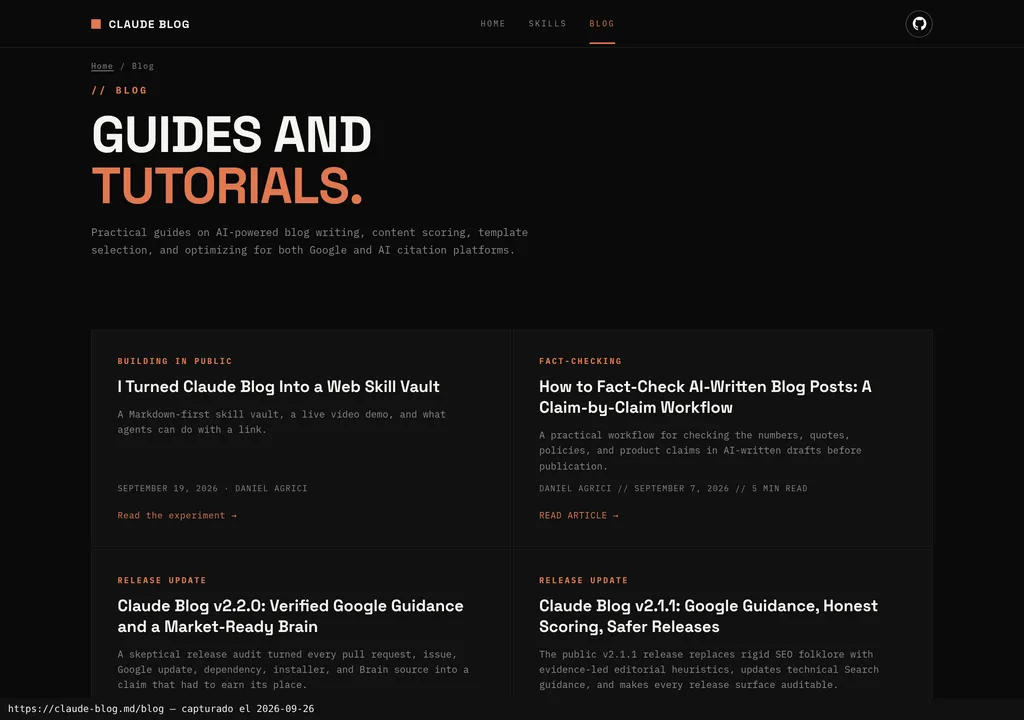Click the 'Fact-Checking' category label

coord(580,361)
